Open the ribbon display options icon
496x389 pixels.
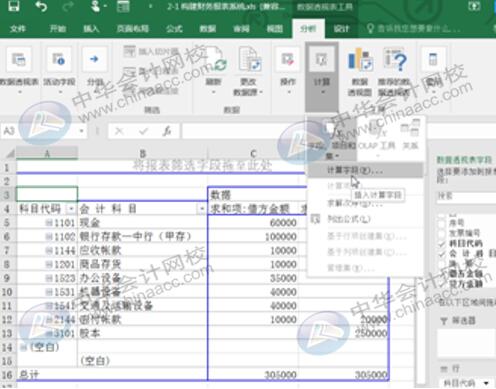(x=474, y=6)
